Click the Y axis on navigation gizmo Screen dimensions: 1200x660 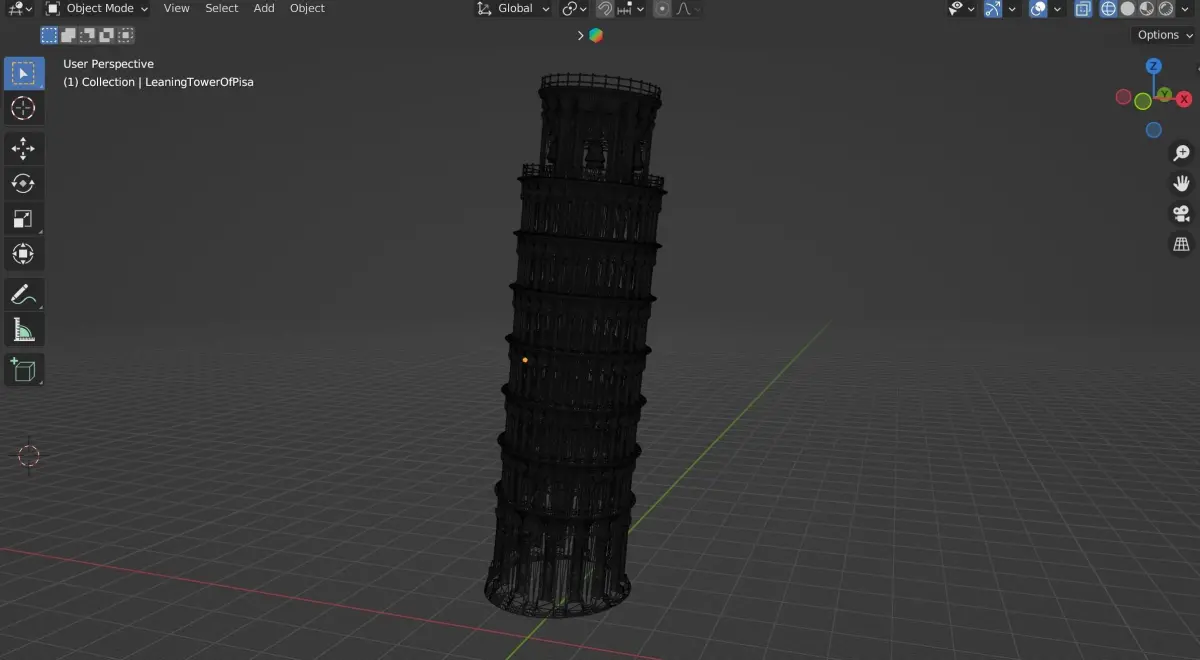[x=1164, y=93]
